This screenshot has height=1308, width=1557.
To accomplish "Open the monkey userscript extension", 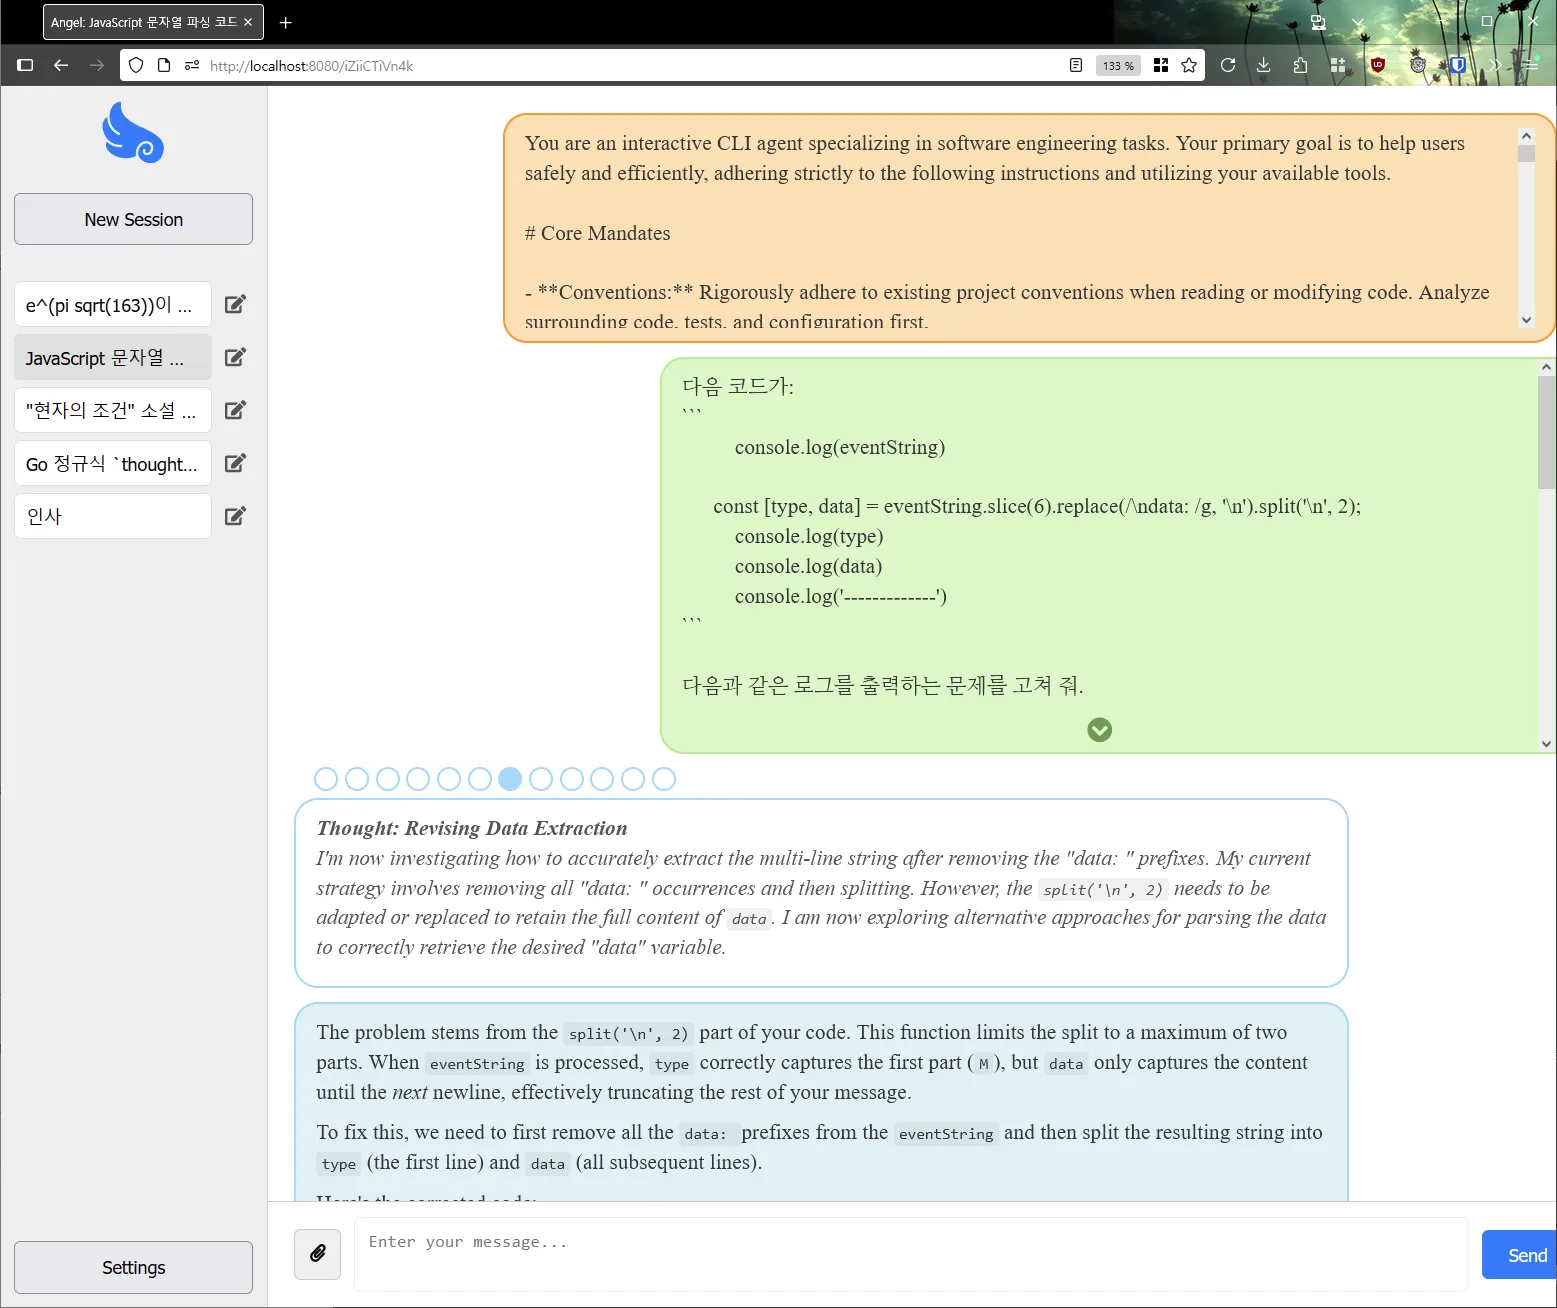I will (1418, 66).
